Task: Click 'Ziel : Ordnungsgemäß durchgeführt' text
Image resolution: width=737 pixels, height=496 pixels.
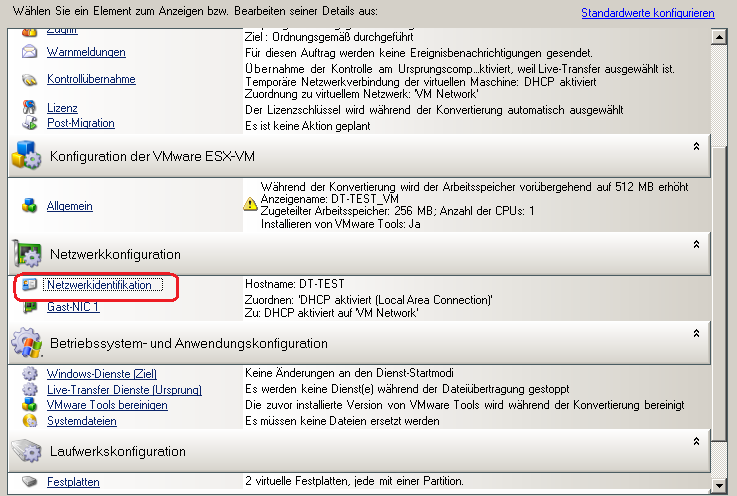Action: pos(329,37)
